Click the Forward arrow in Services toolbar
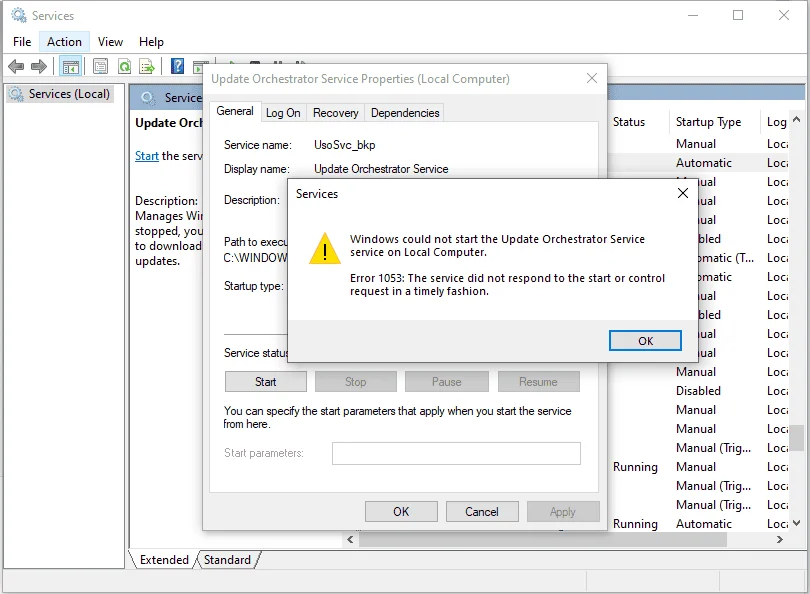The image size is (810, 594). point(39,66)
